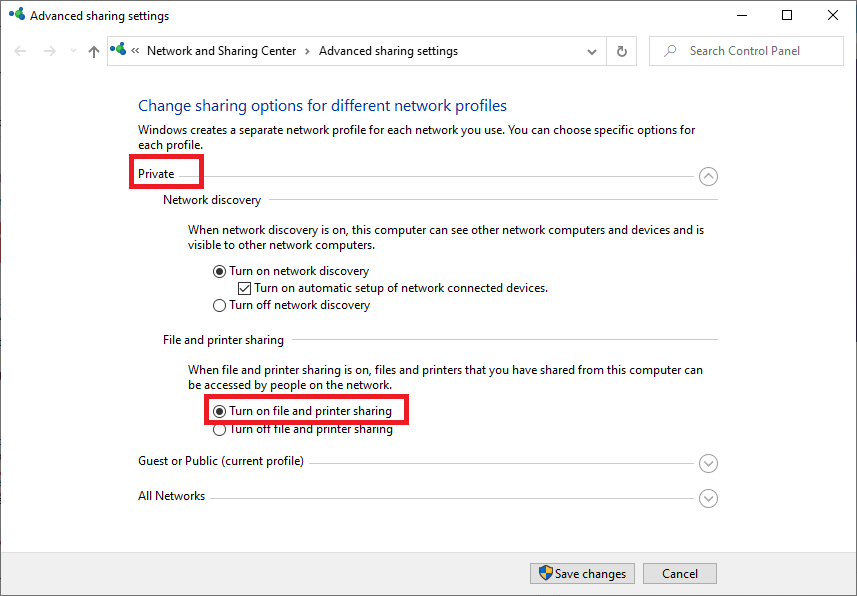Refresh the Advanced sharing settings page
This screenshot has height=596, width=857.
[x=621, y=51]
